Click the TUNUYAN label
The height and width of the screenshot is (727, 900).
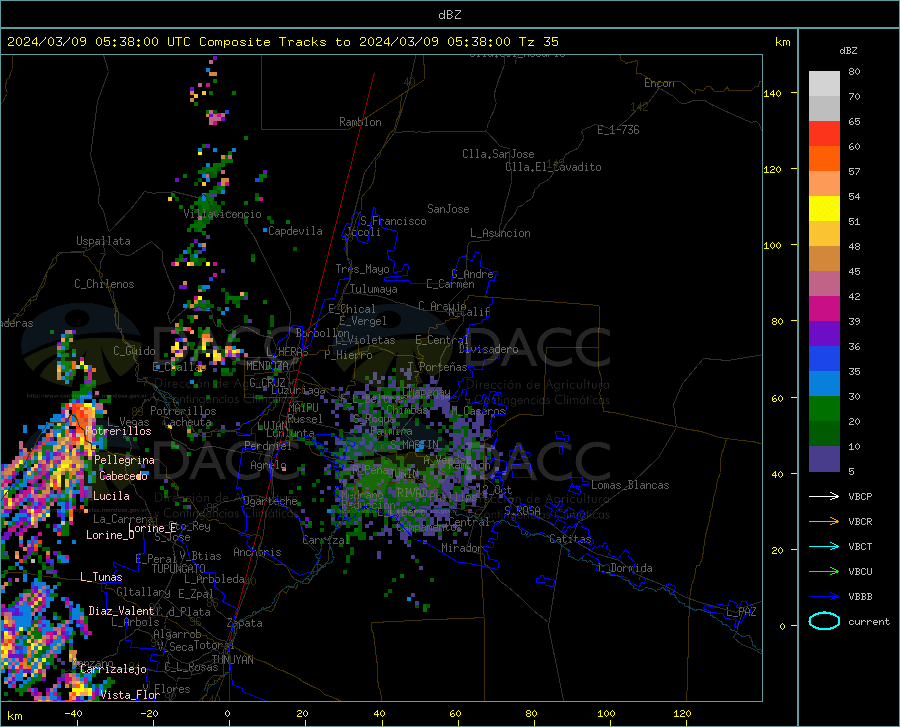pyautogui.click(x=232, y=660)
